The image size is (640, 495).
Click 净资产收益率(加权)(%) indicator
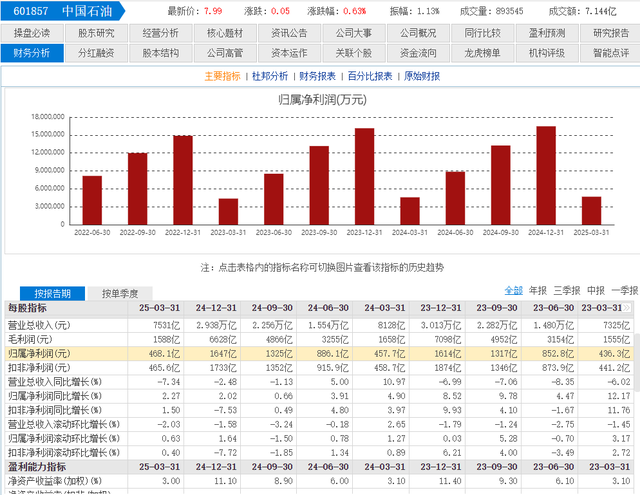point(55,481)
